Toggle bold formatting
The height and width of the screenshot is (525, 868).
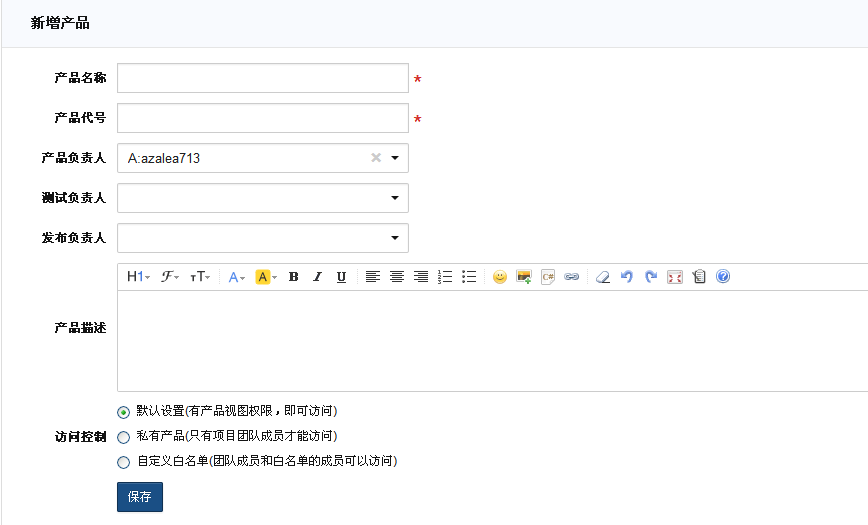[293, 276]
